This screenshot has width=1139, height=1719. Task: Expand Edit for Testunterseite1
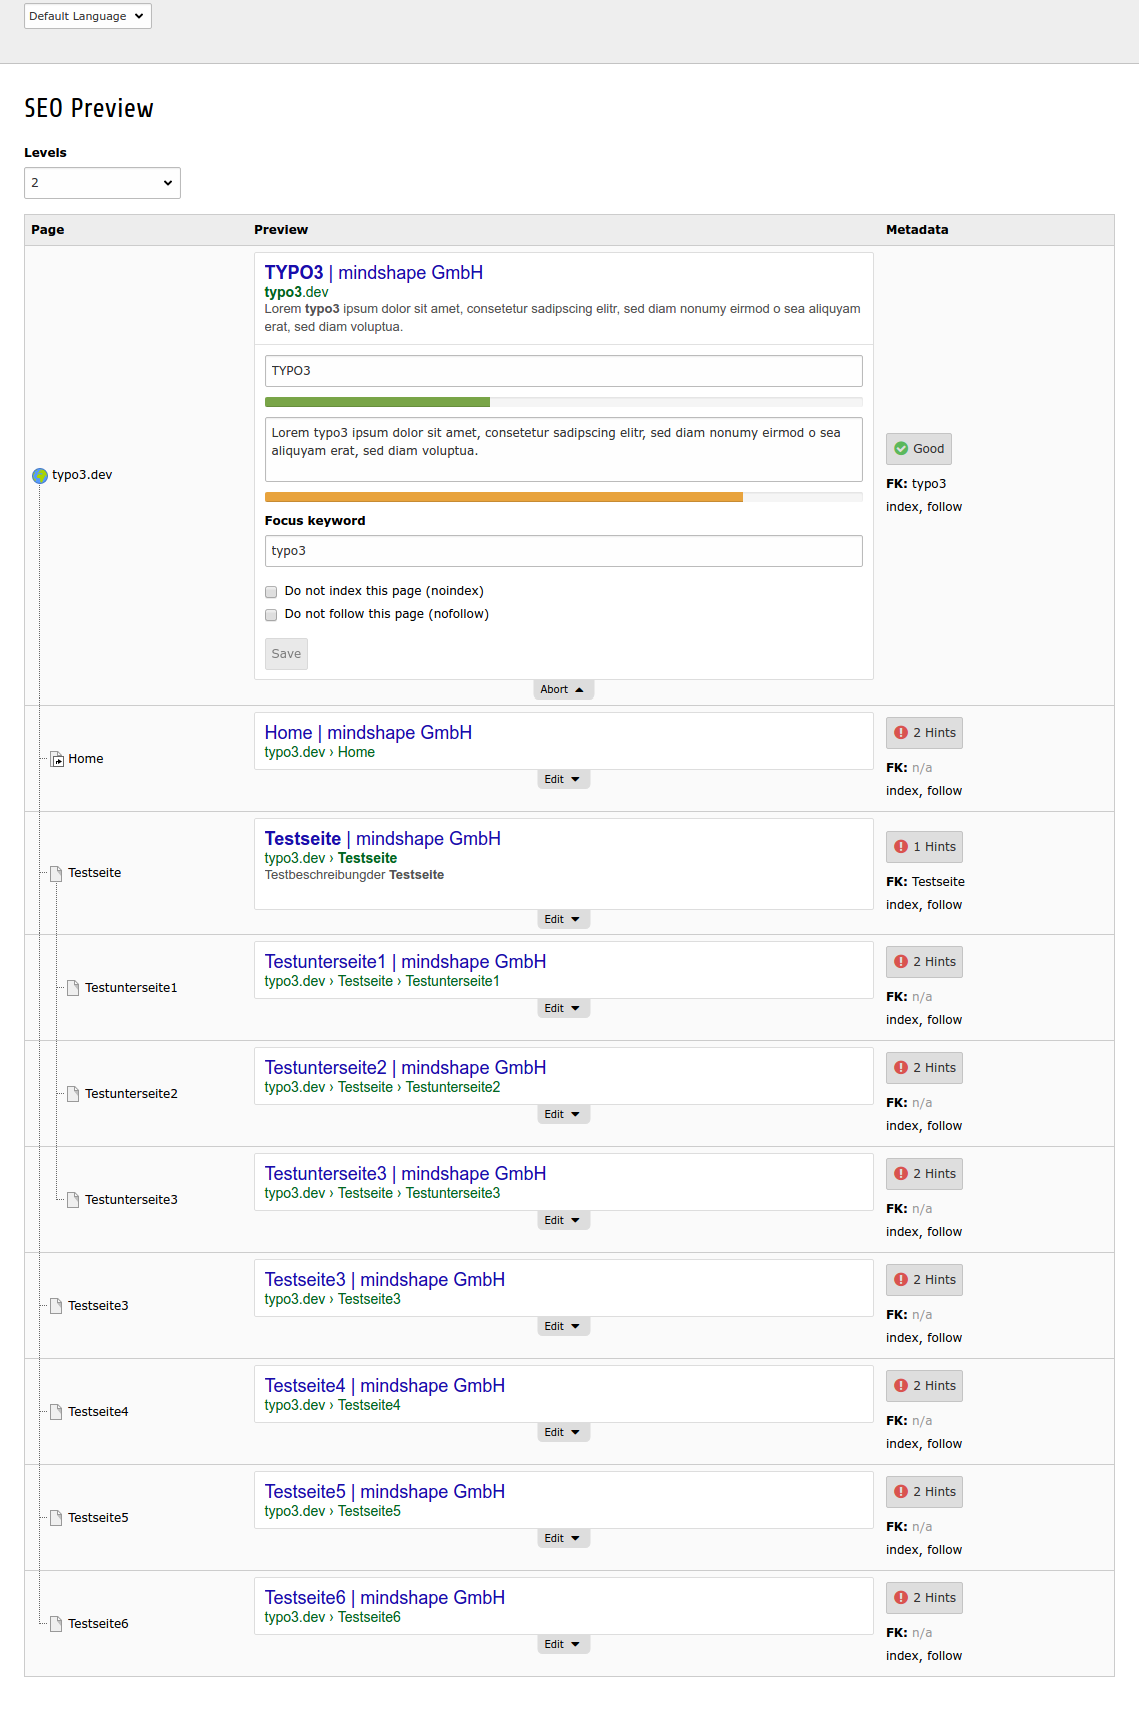click(563, 1009)
